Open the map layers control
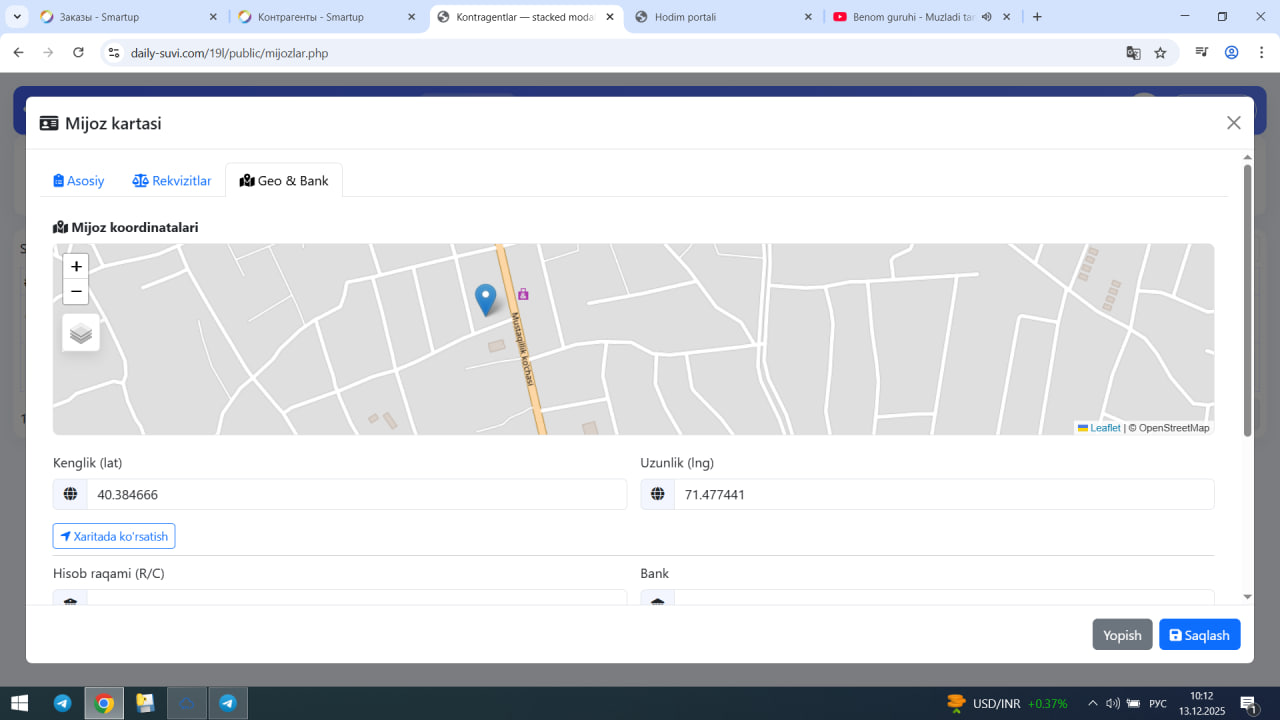 (81, 333)
